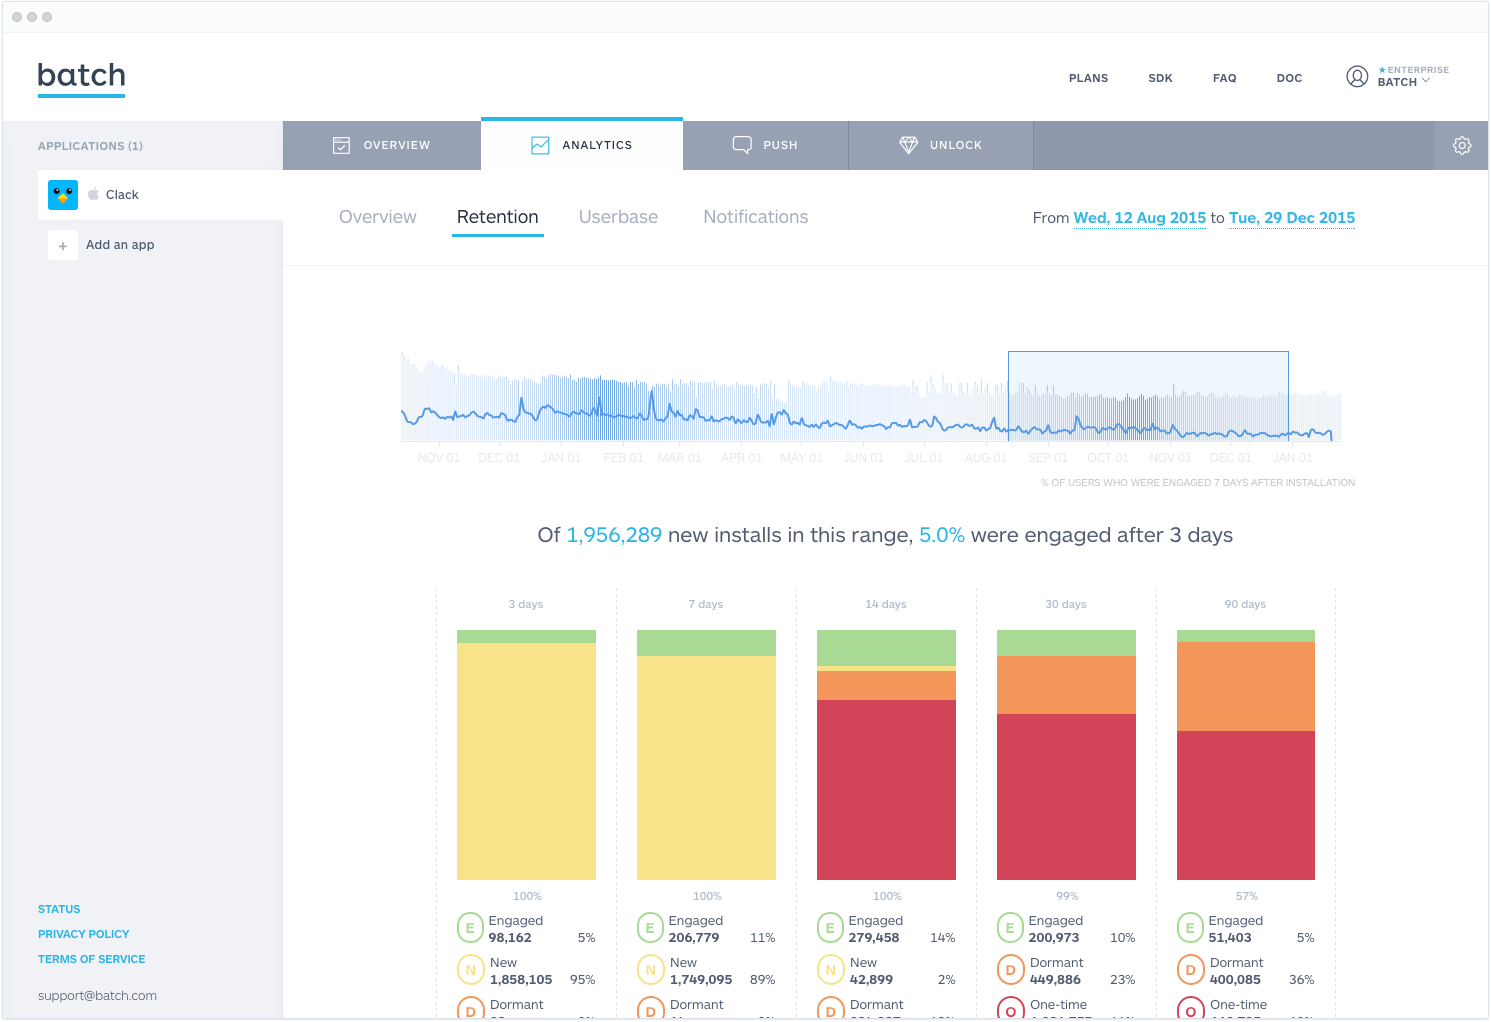Click the plus icon beside Add an app
The height and width of the screenshot is (1022, 1491).
[x=63, y=245]
